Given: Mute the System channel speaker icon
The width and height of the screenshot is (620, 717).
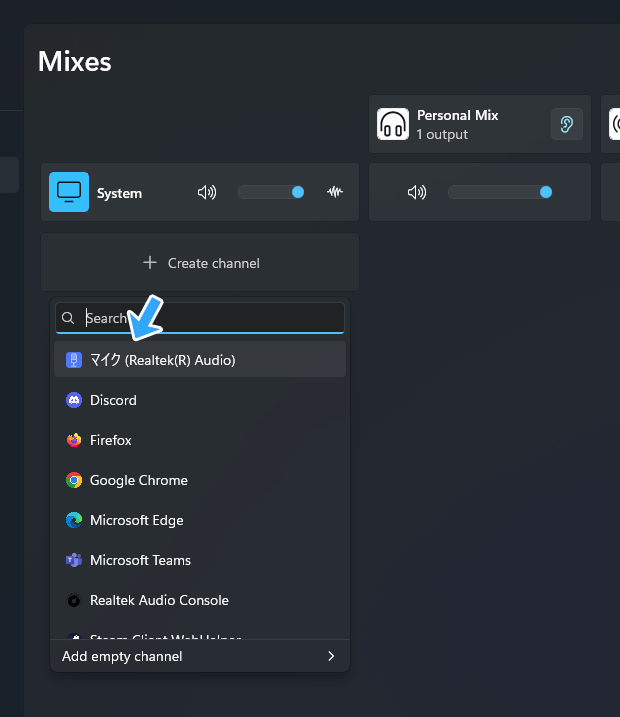Looking at the screenshot, I should 207,192.
